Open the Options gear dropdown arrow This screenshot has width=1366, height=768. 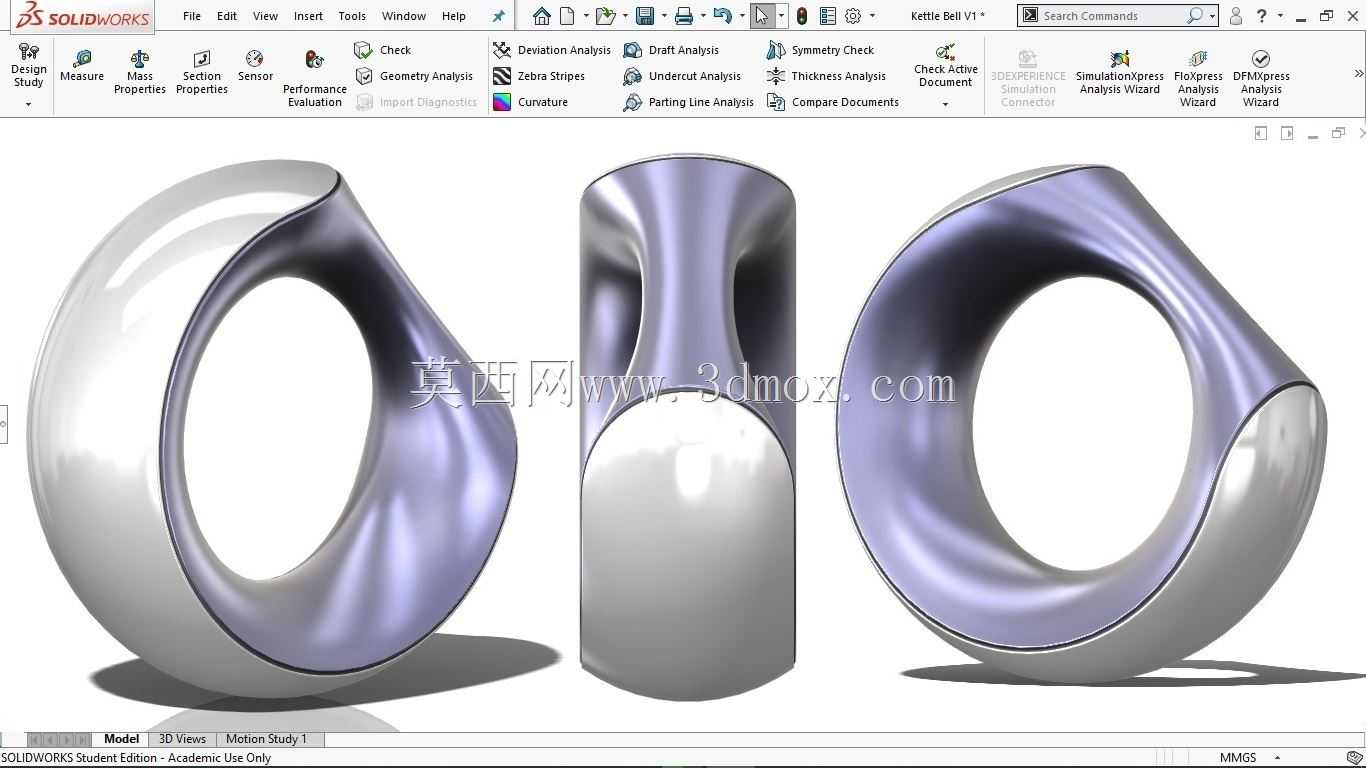872,16
